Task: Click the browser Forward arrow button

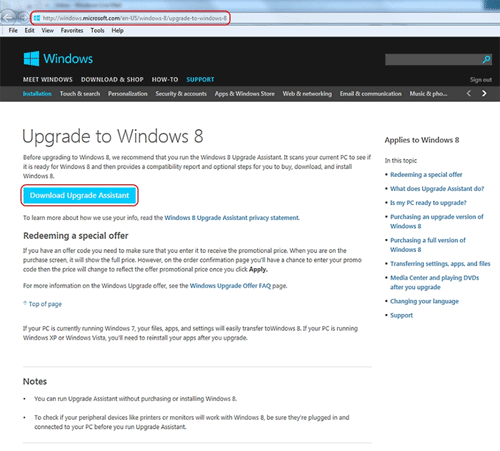Action: [23, 18]
